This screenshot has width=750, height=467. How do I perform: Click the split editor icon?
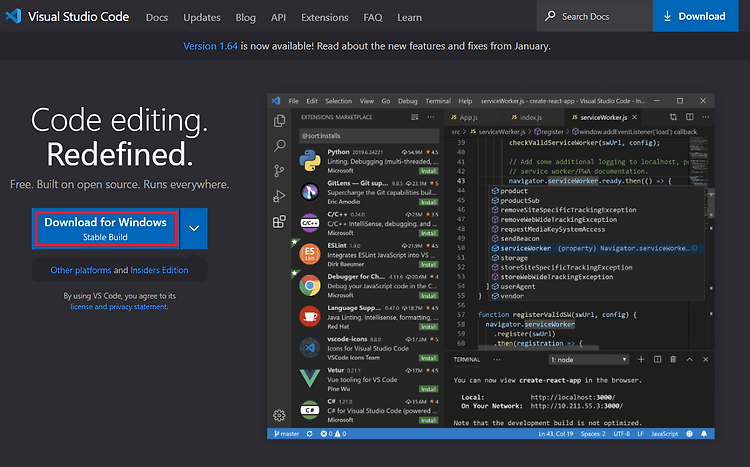[x=690, y=117]
